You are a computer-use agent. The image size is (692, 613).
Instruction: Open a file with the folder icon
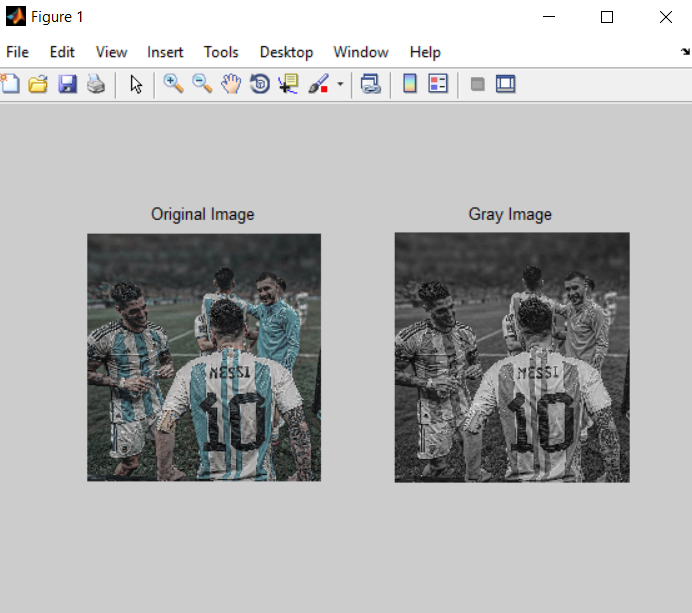click(38, 85)
